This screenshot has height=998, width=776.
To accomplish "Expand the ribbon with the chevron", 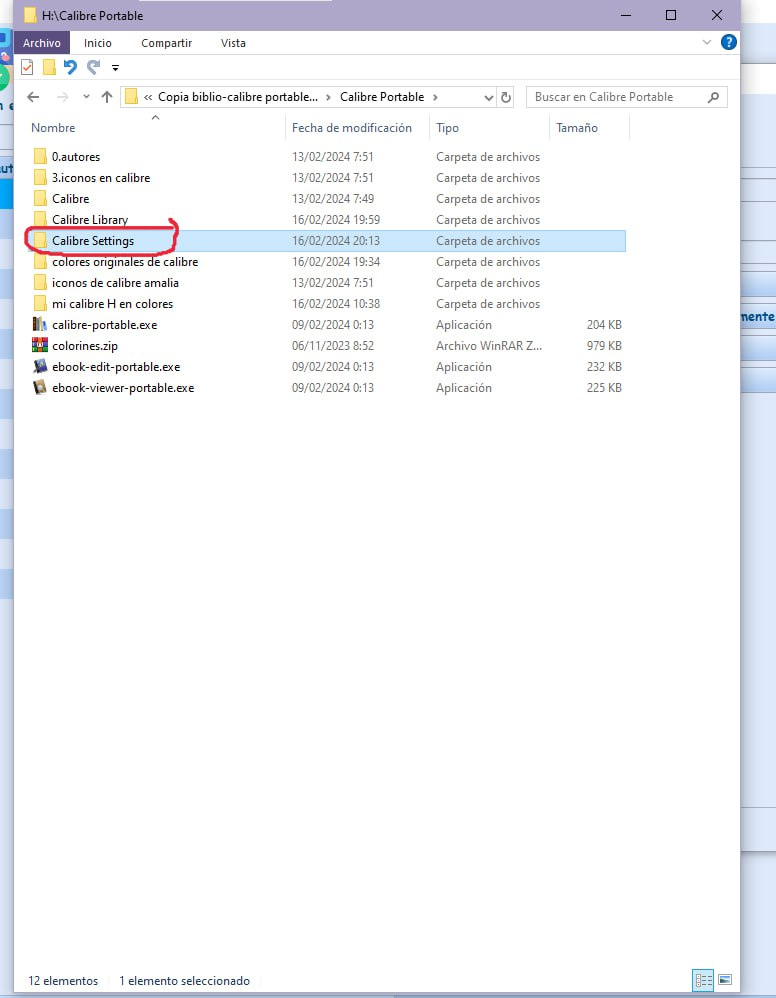I will click(x=707, y=43).
